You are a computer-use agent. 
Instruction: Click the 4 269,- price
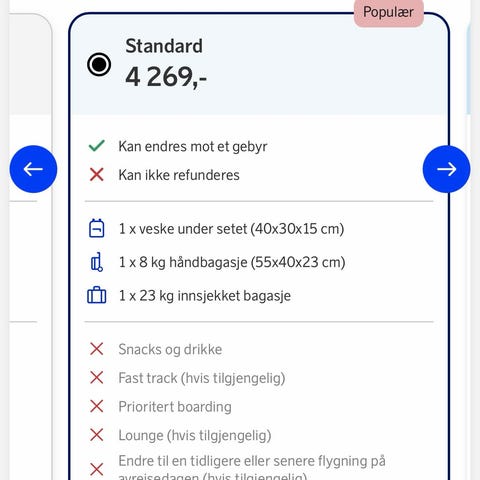[x=166, y=77]
